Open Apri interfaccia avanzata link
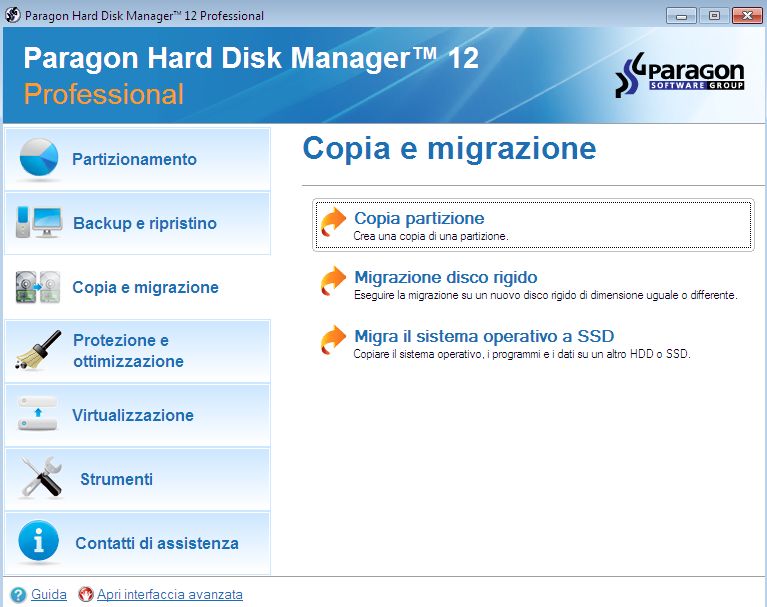The width and height of the screenshot is (767, 607). (x=170, y=594)
